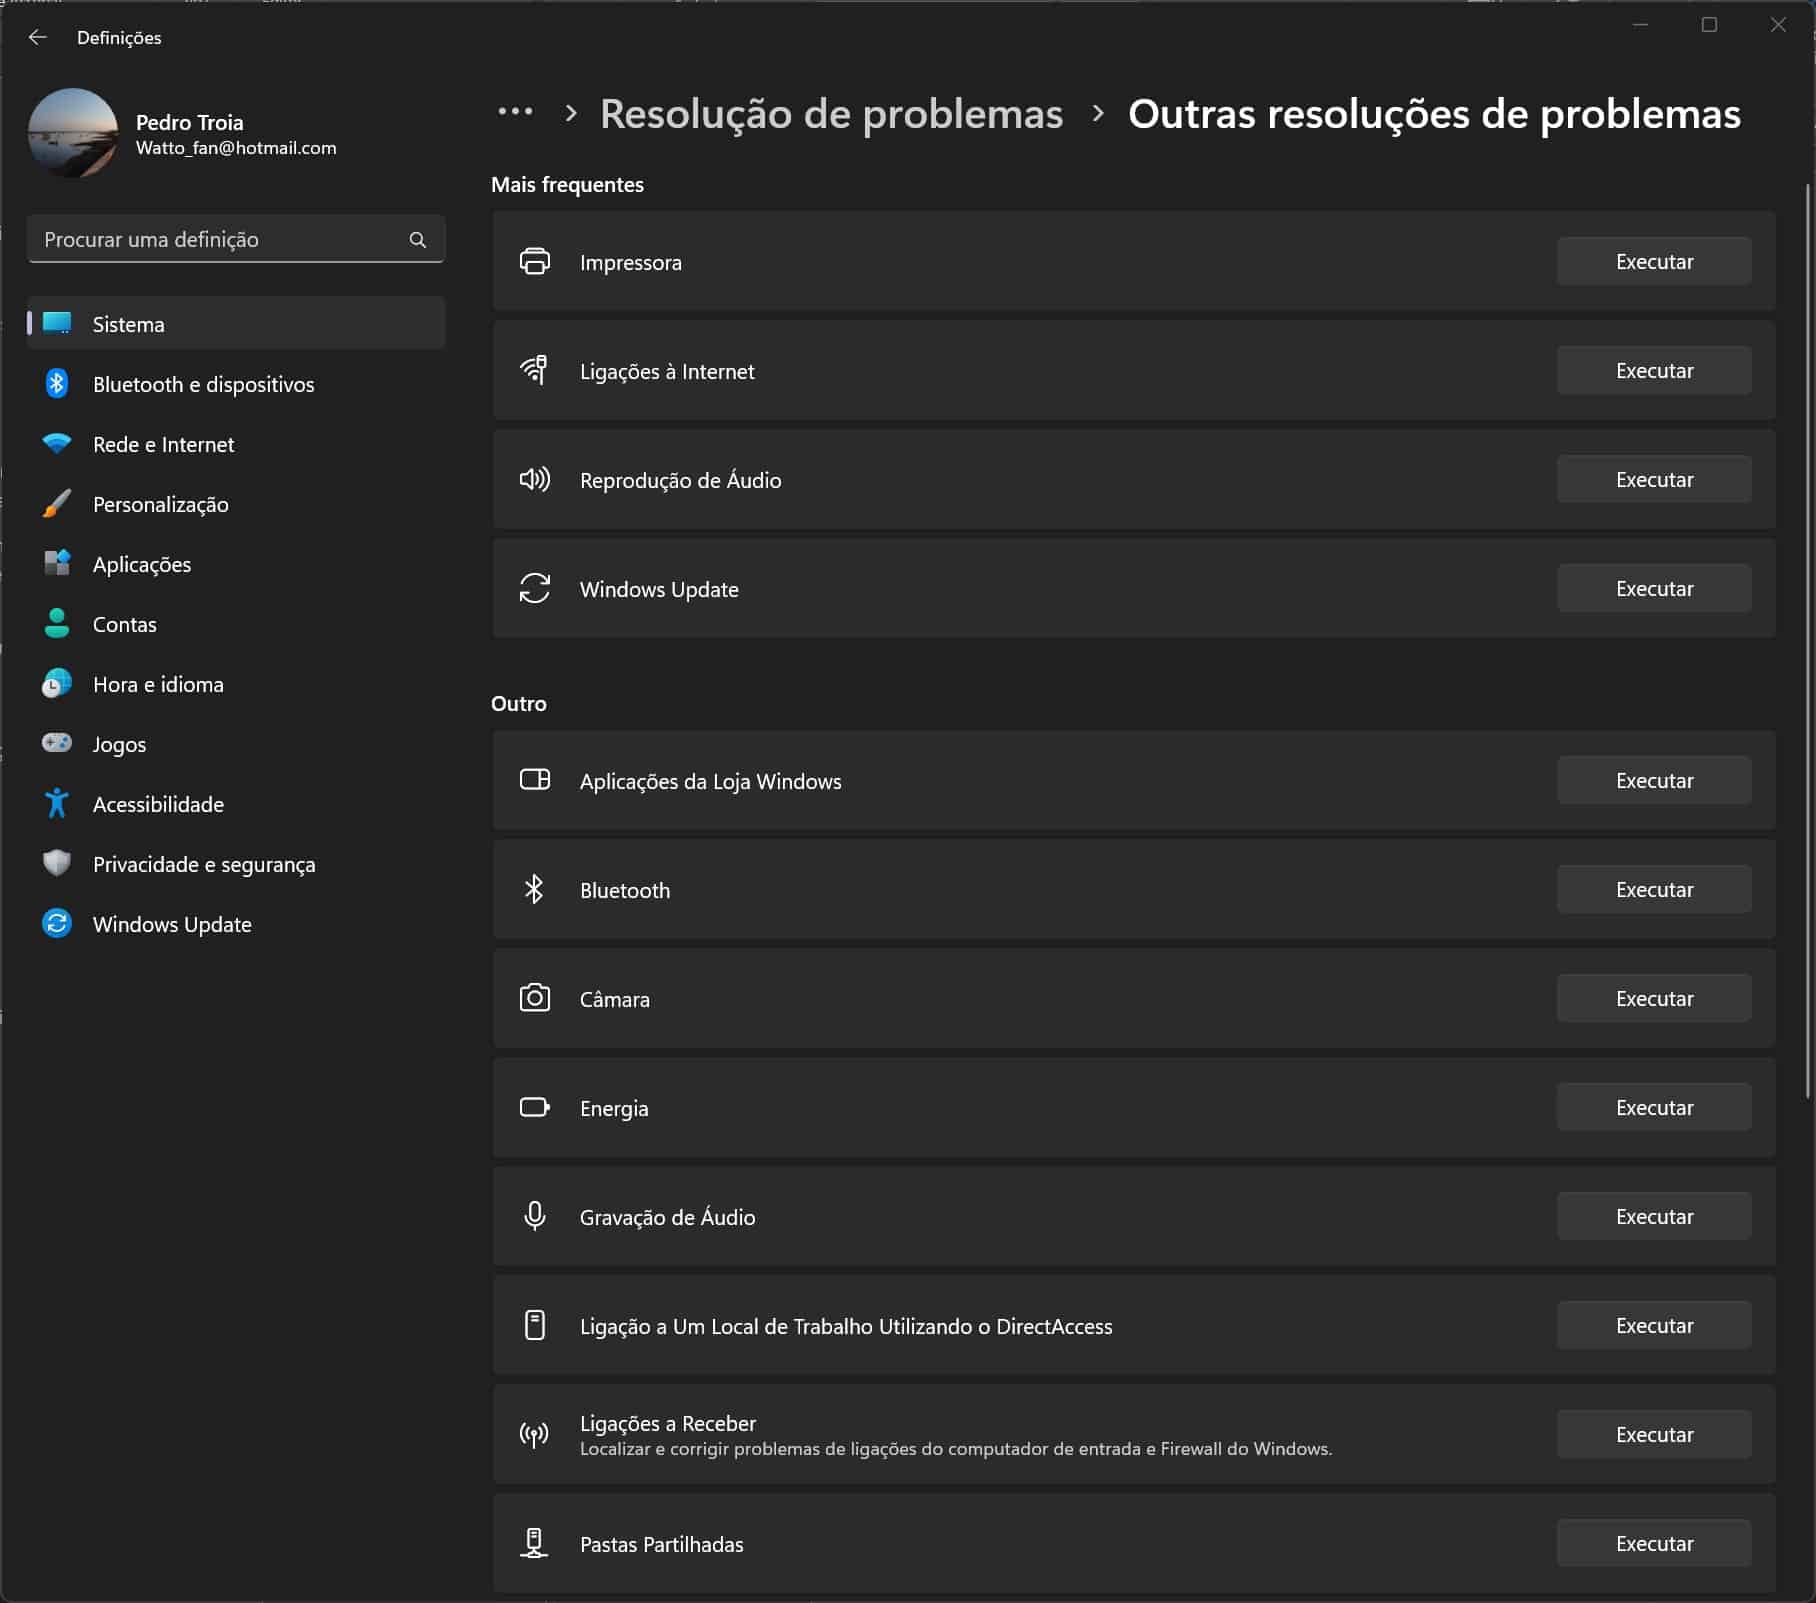Screen dimensions: 1816x1603
Task: Execute the Câmara troubleshooter
Action: (1653, 998)
